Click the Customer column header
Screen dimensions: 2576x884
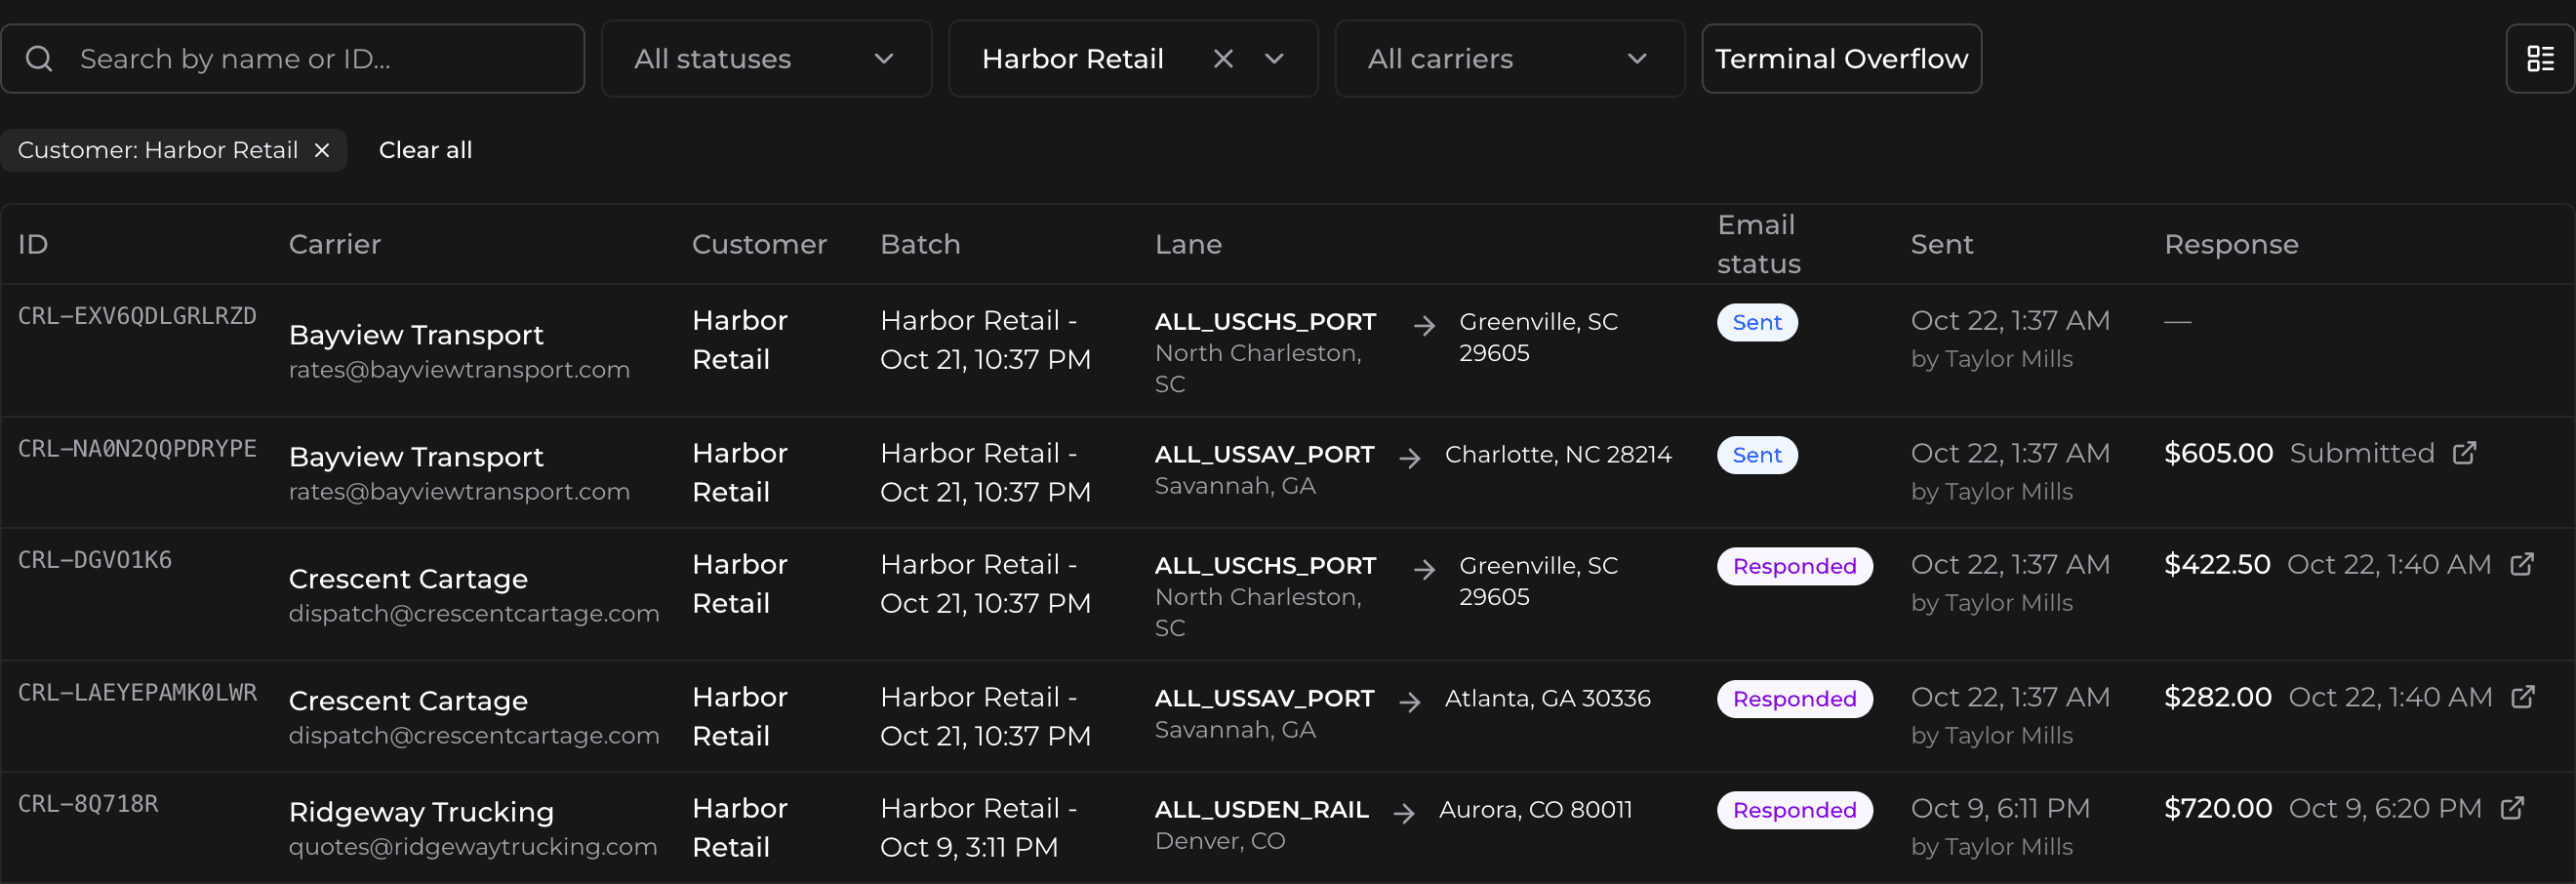[759, 244]
